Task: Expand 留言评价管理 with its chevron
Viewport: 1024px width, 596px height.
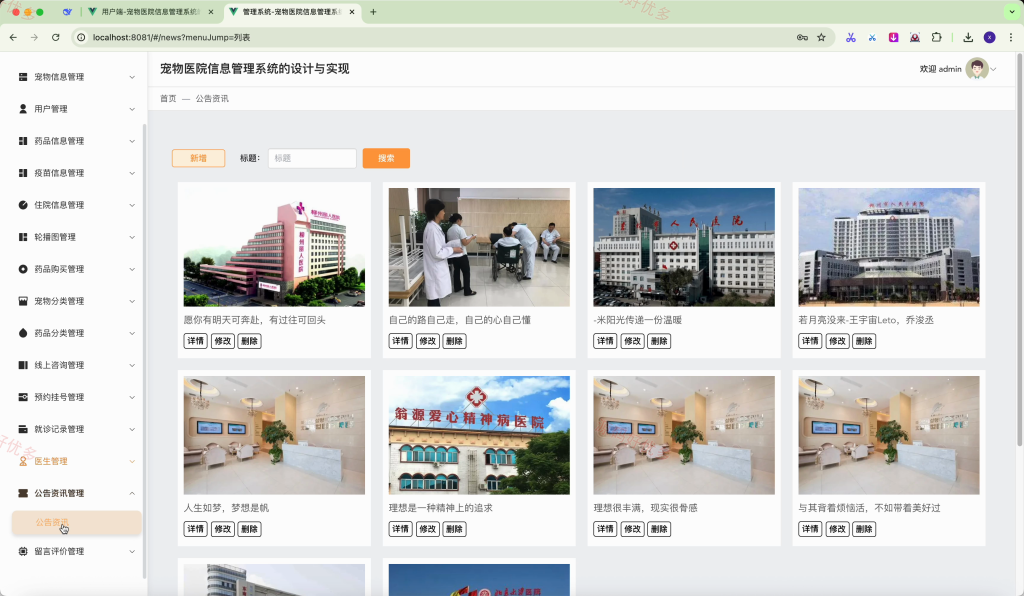Action: 132,551
